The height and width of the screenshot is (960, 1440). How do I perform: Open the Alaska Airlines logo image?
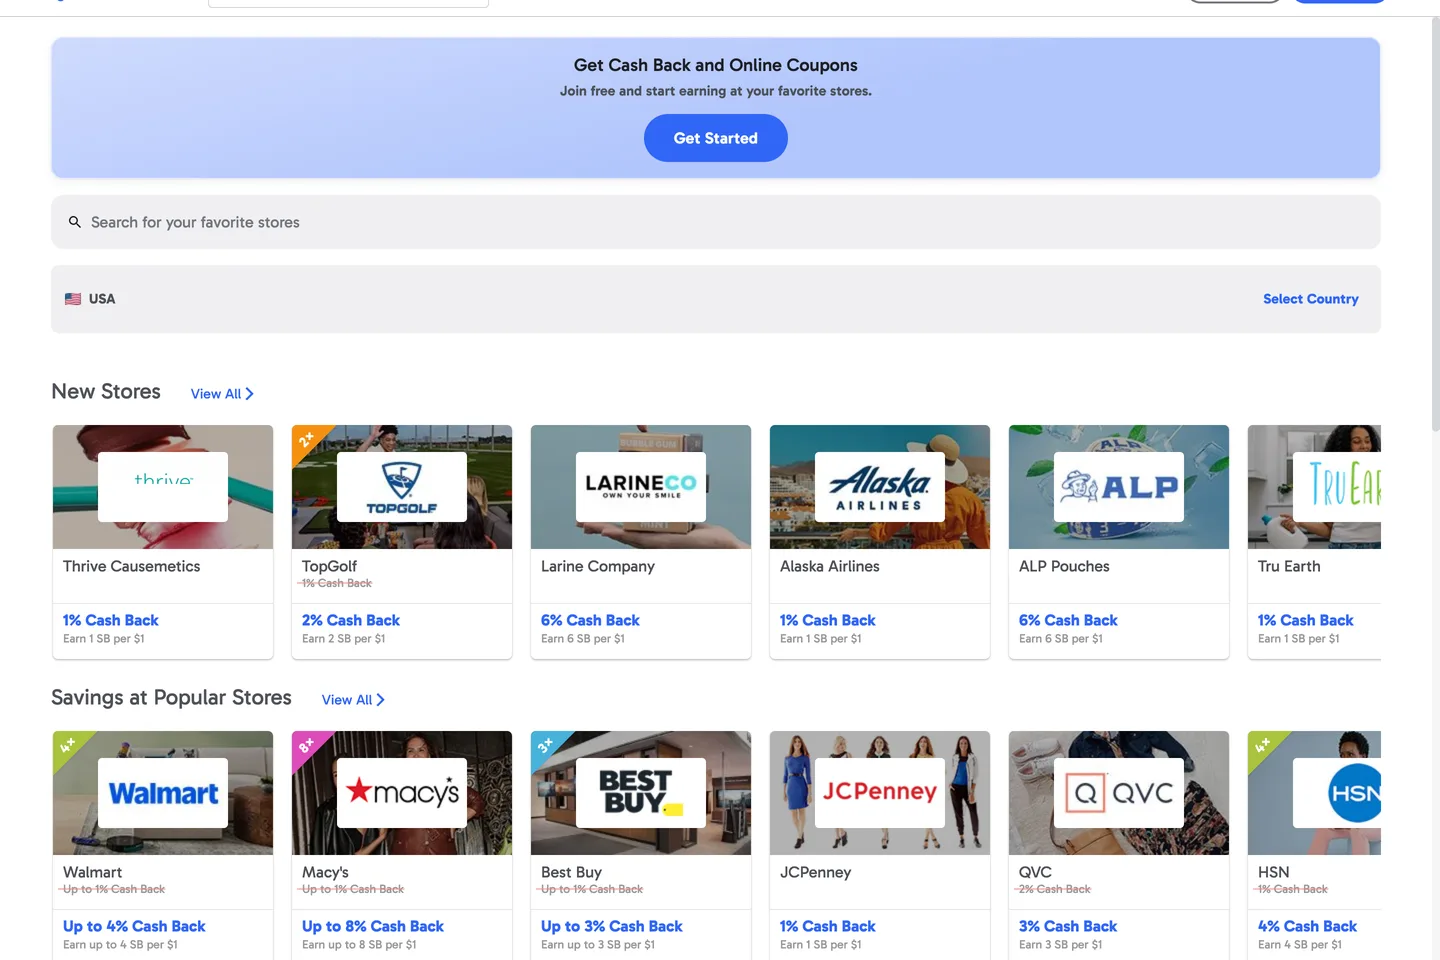[880, 487]
